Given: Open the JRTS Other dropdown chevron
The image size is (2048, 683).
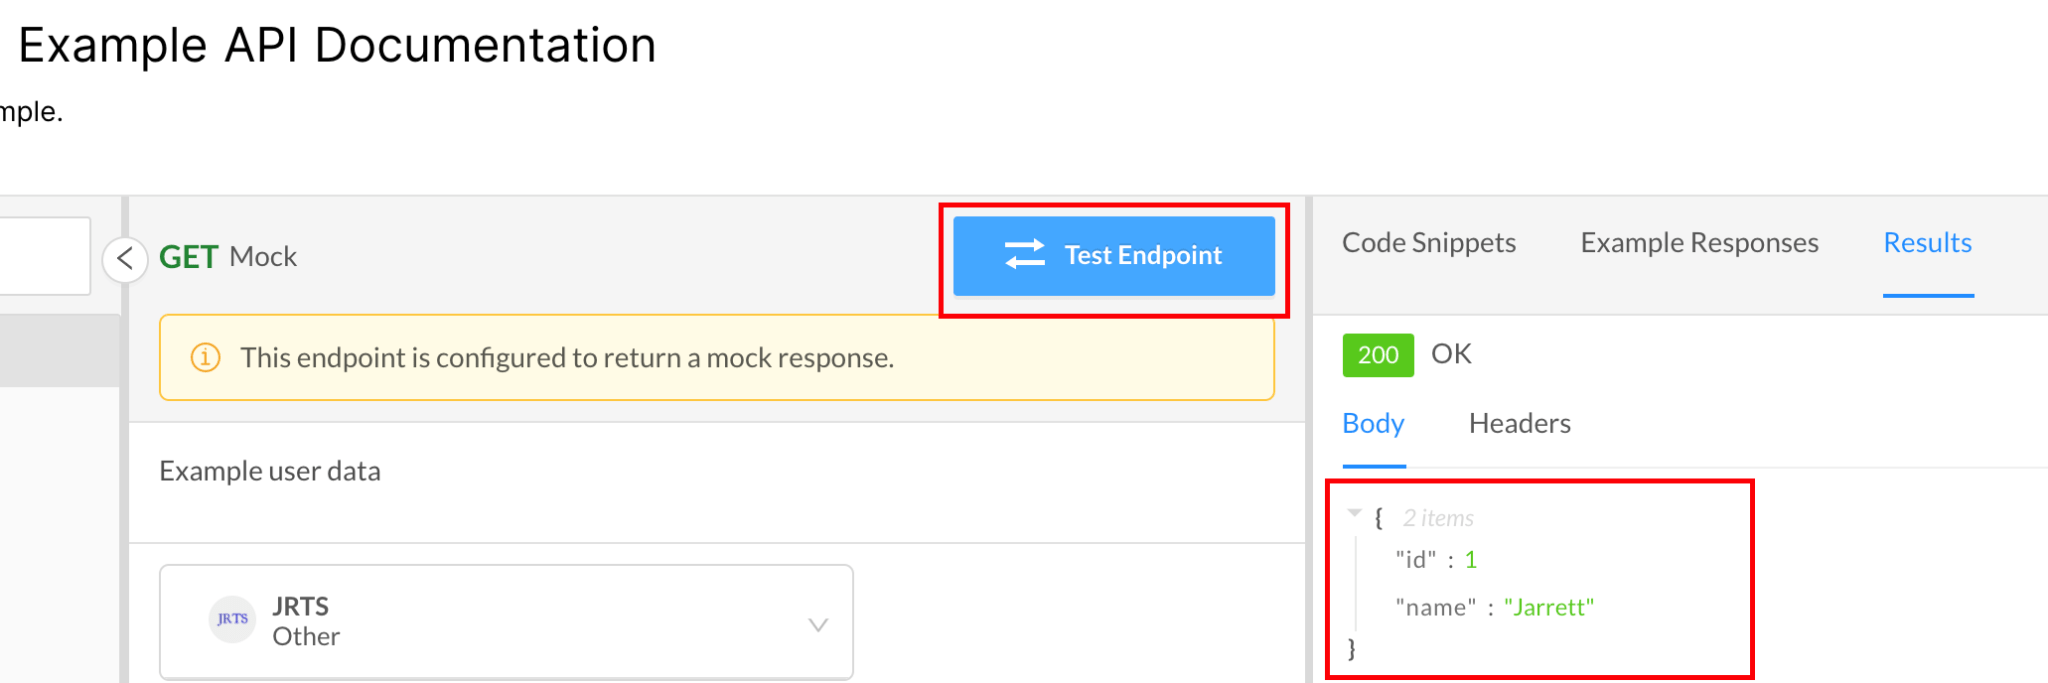Looking at the screenshot, I should pos(818,625).
